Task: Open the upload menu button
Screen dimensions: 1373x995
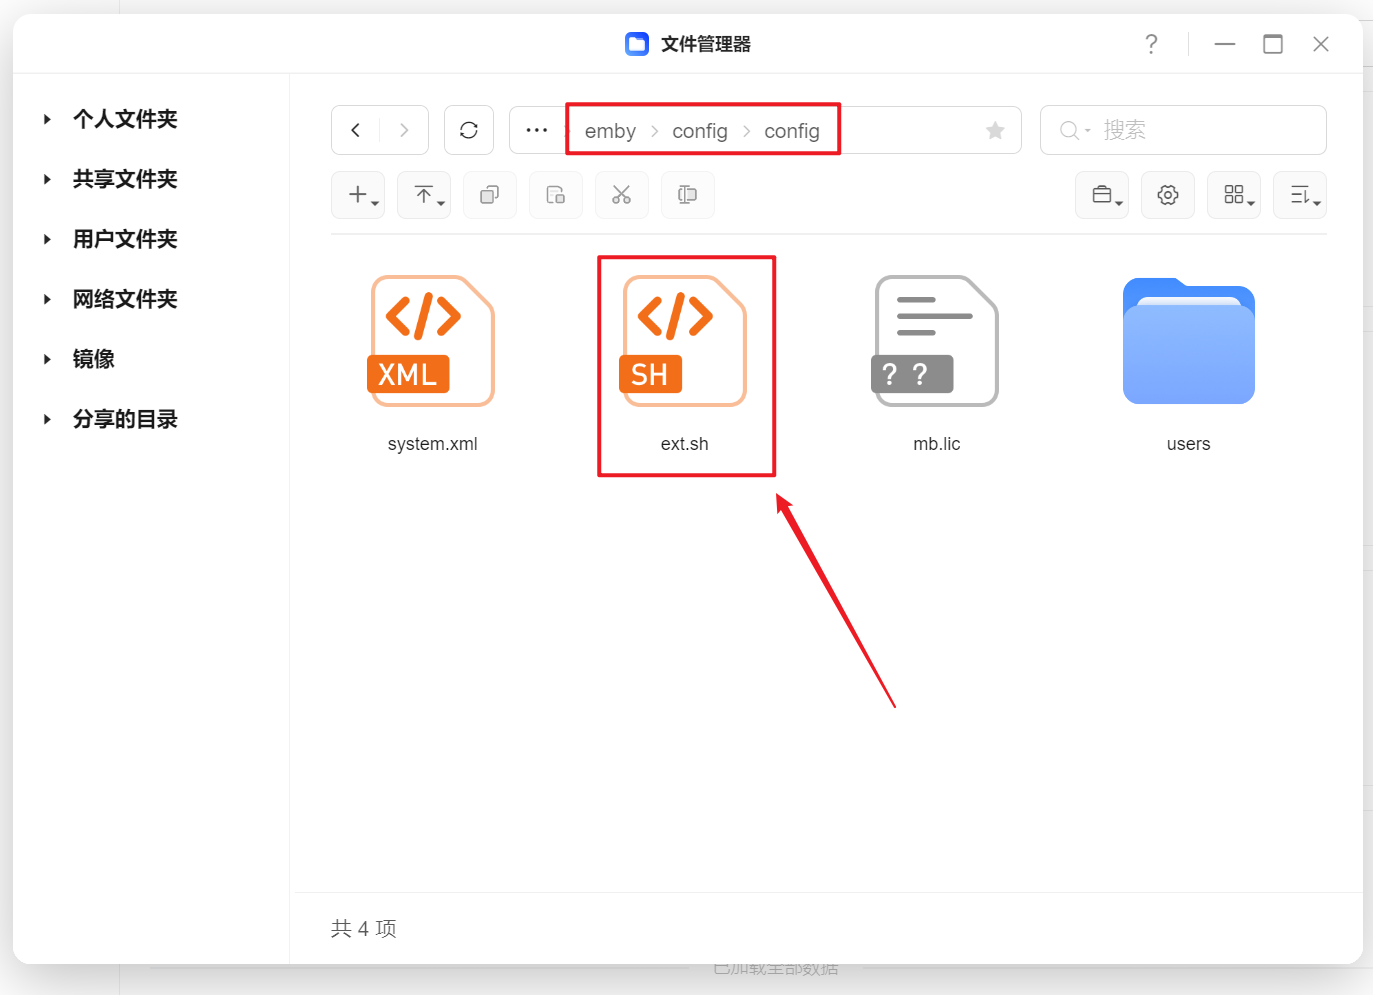Action: tap(424, 195)
